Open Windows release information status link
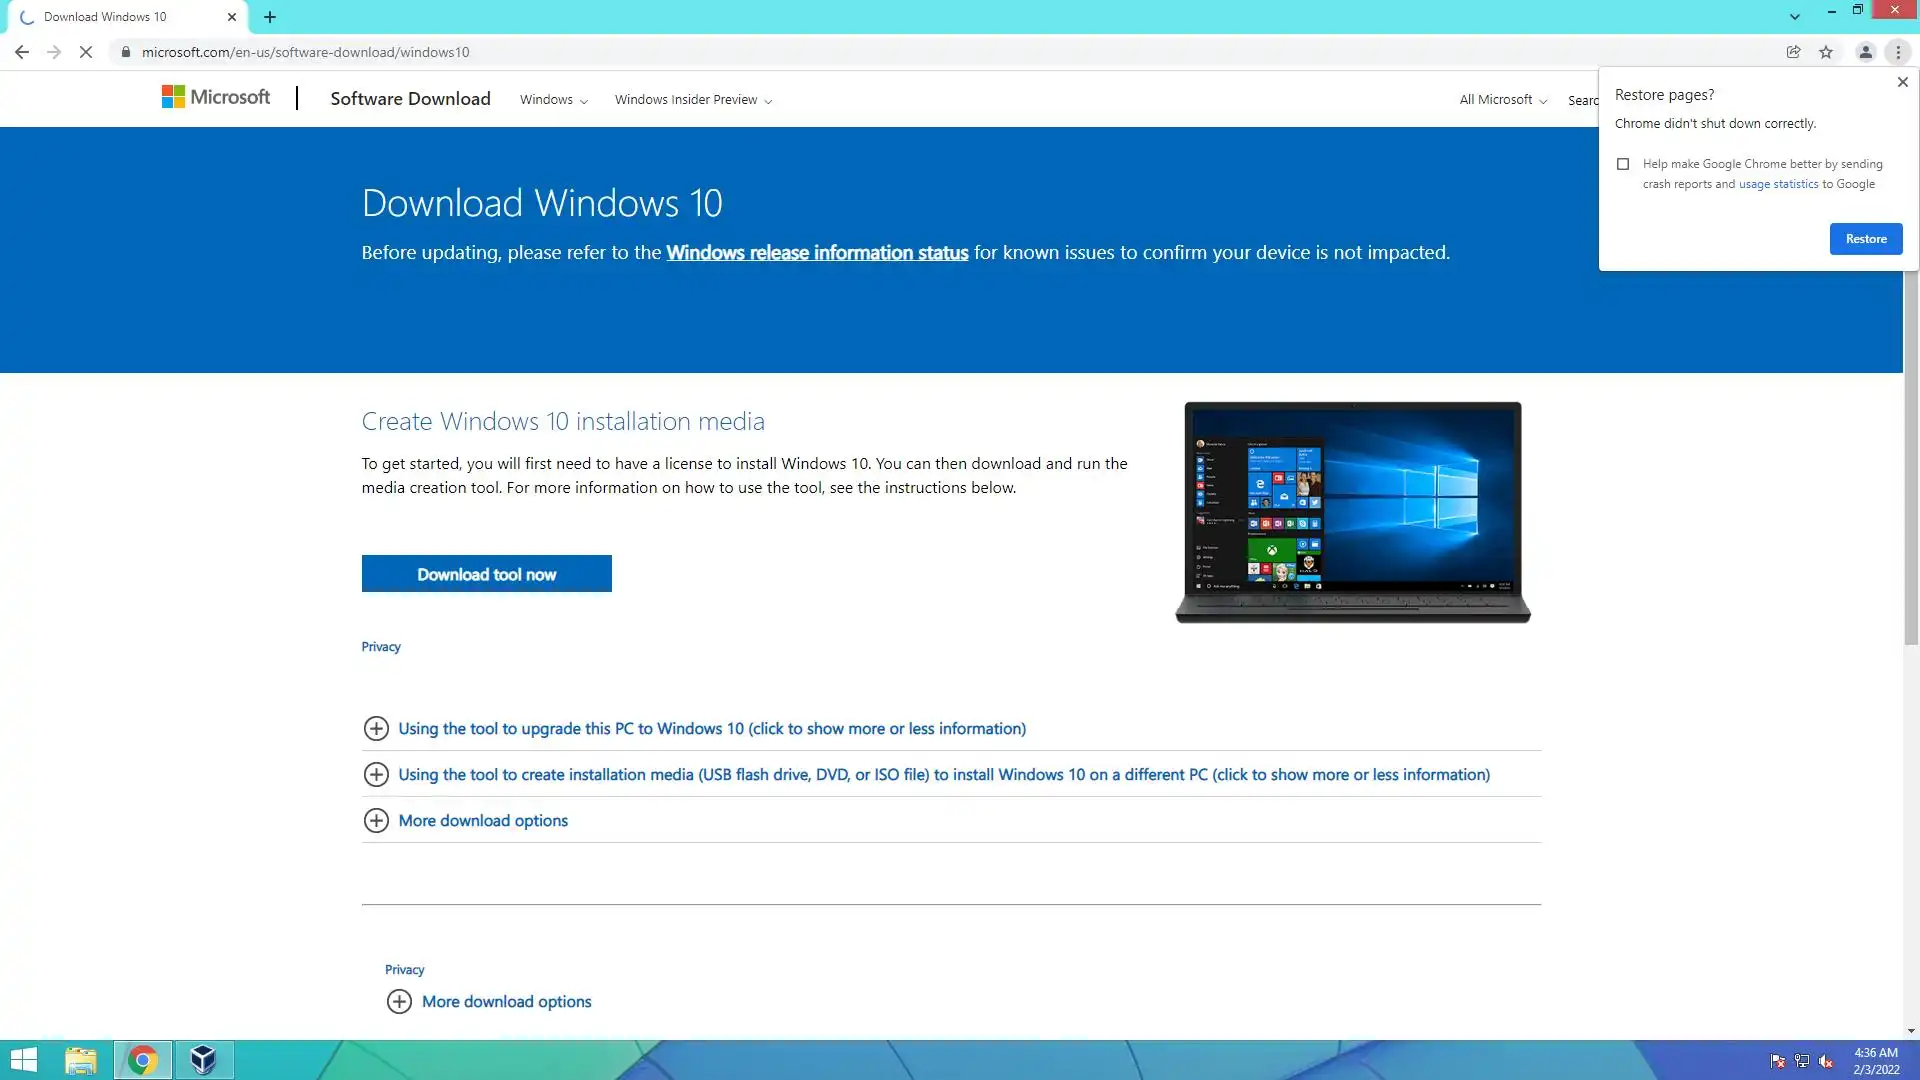Image resolution: width=1920 pixels, height=1080 pixels. 816,253
